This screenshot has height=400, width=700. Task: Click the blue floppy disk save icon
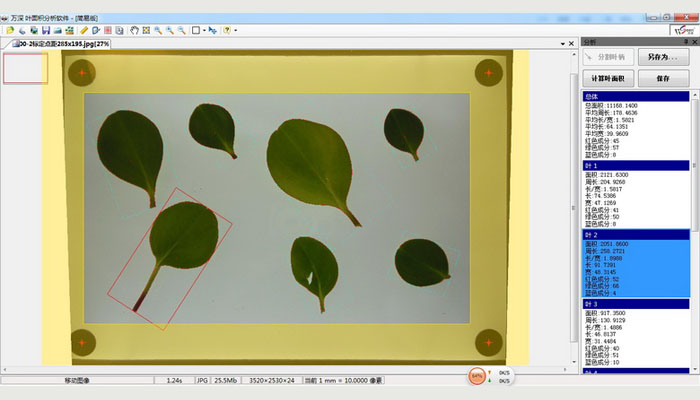47,30
